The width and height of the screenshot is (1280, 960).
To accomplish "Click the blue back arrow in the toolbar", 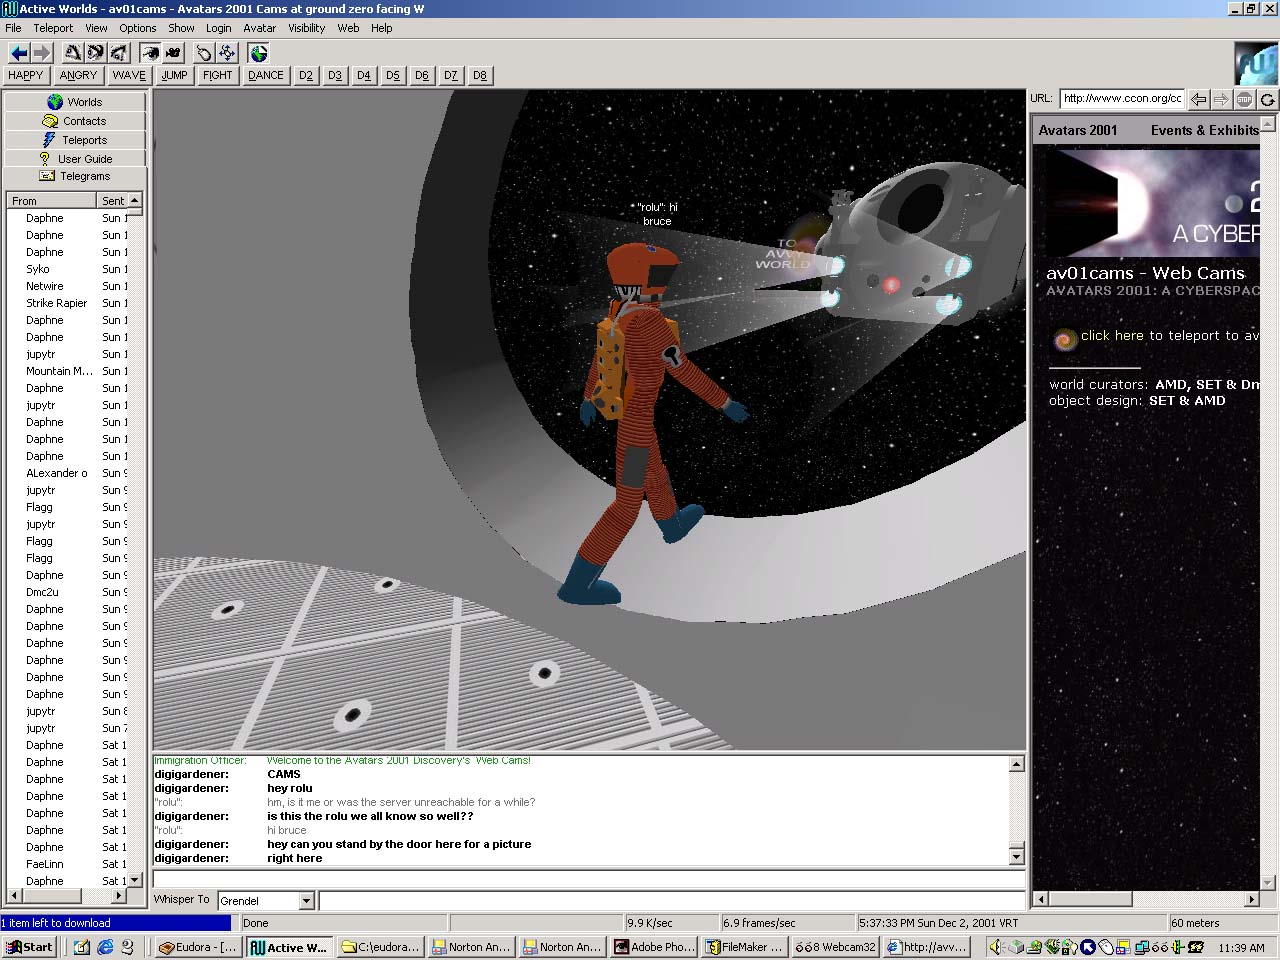I will point(18,53).
